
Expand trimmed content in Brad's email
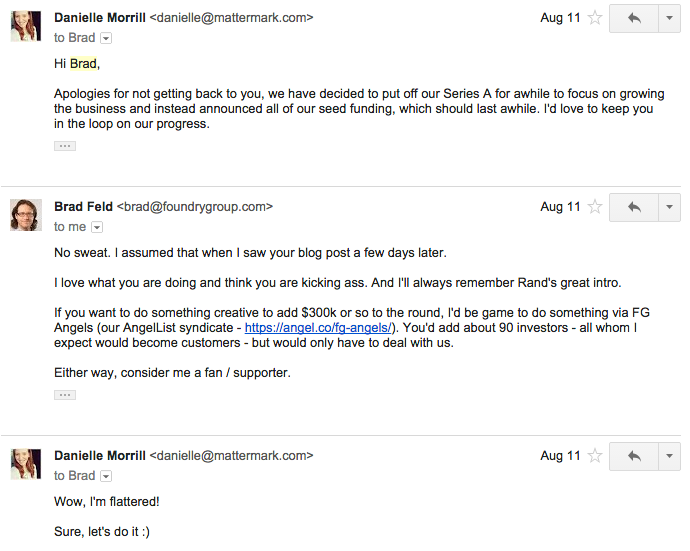coord(65,395)
